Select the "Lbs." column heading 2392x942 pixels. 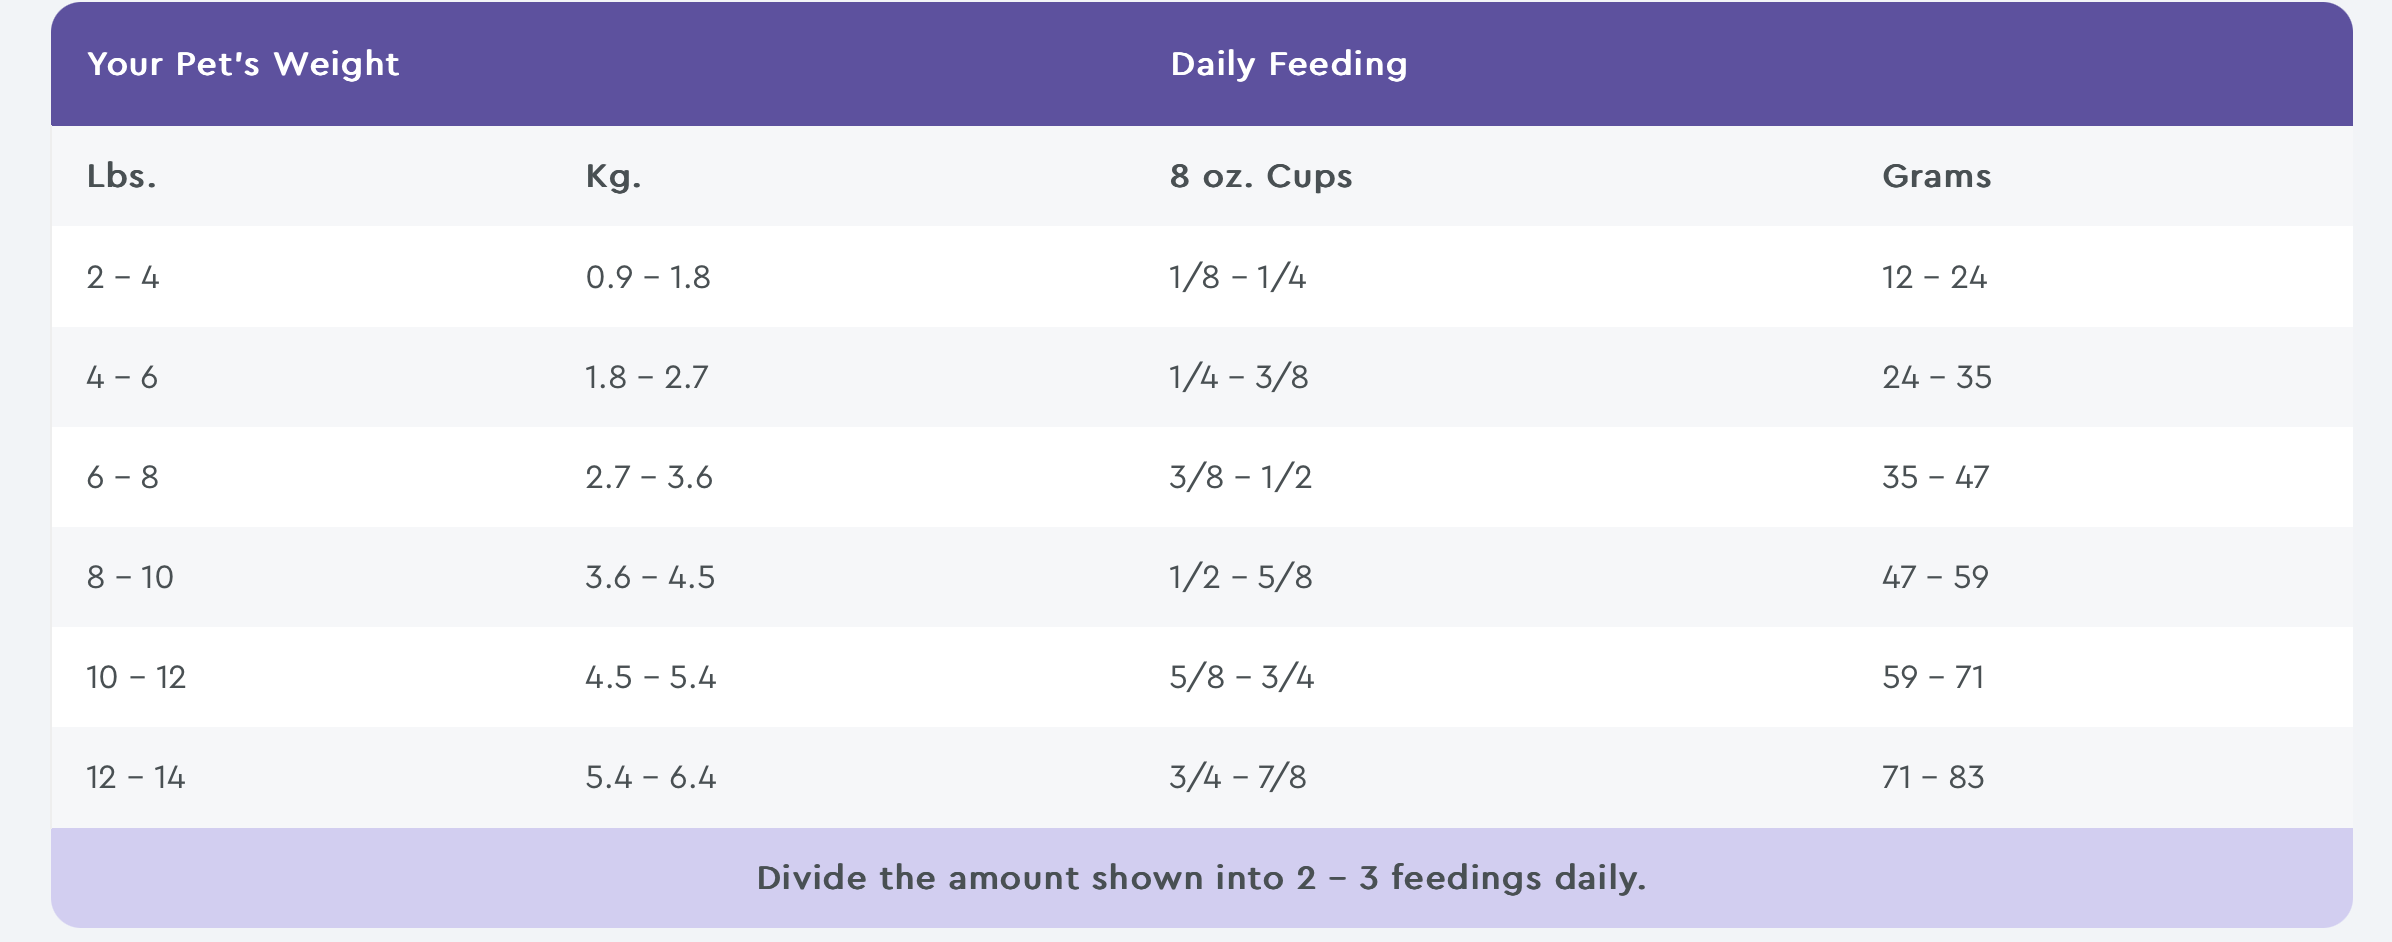[x=122, y=176]
